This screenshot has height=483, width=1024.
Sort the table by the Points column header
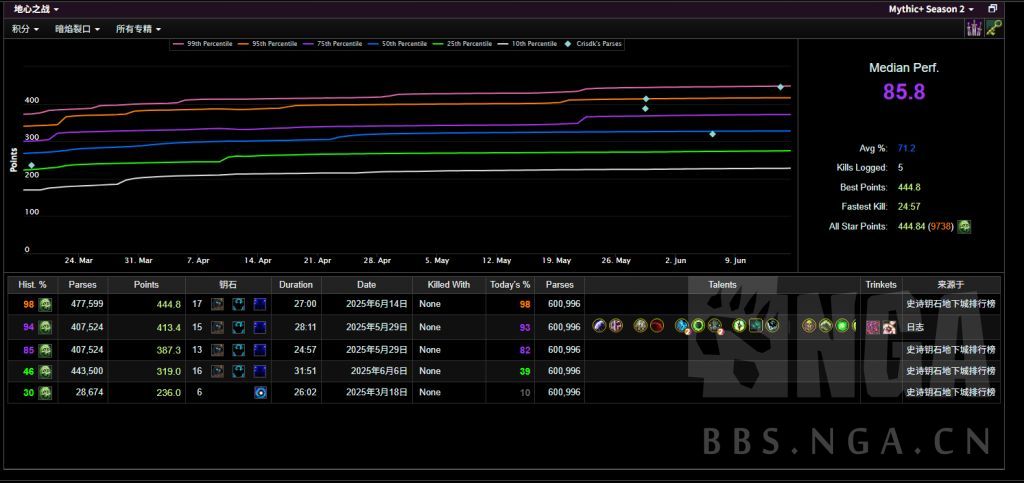(147, 285)
